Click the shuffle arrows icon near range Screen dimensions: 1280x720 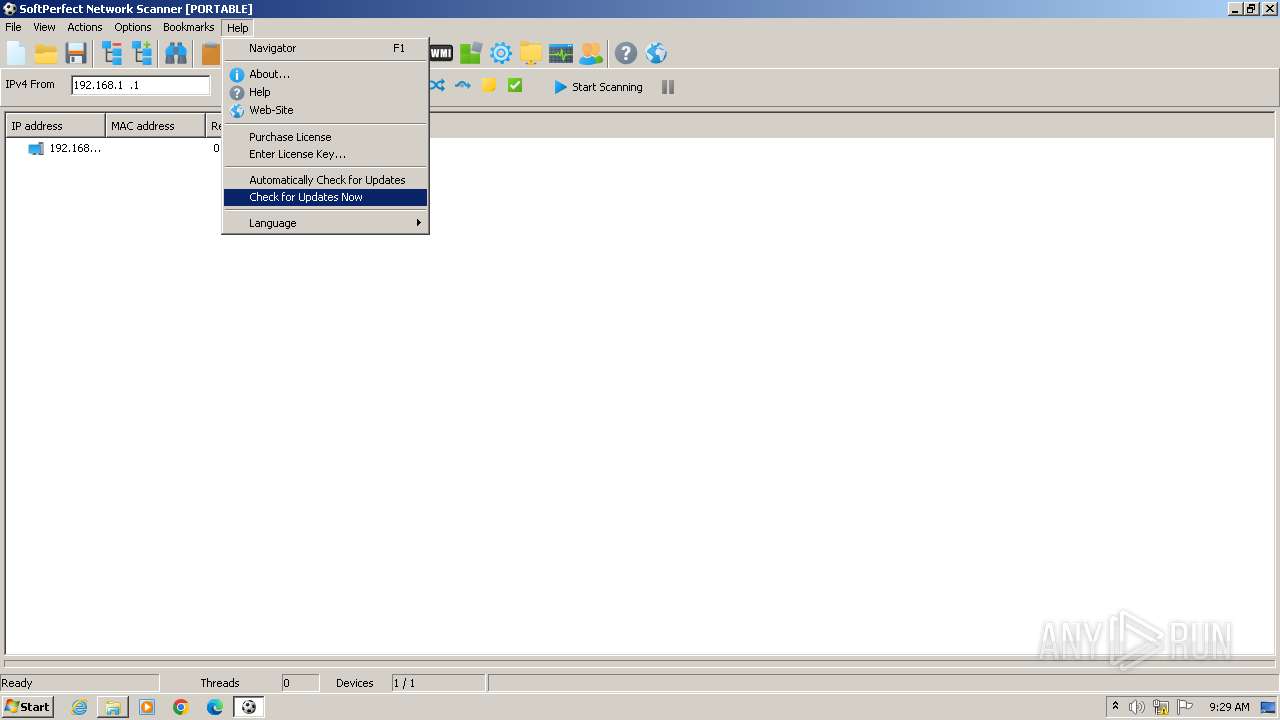(437, 86)
